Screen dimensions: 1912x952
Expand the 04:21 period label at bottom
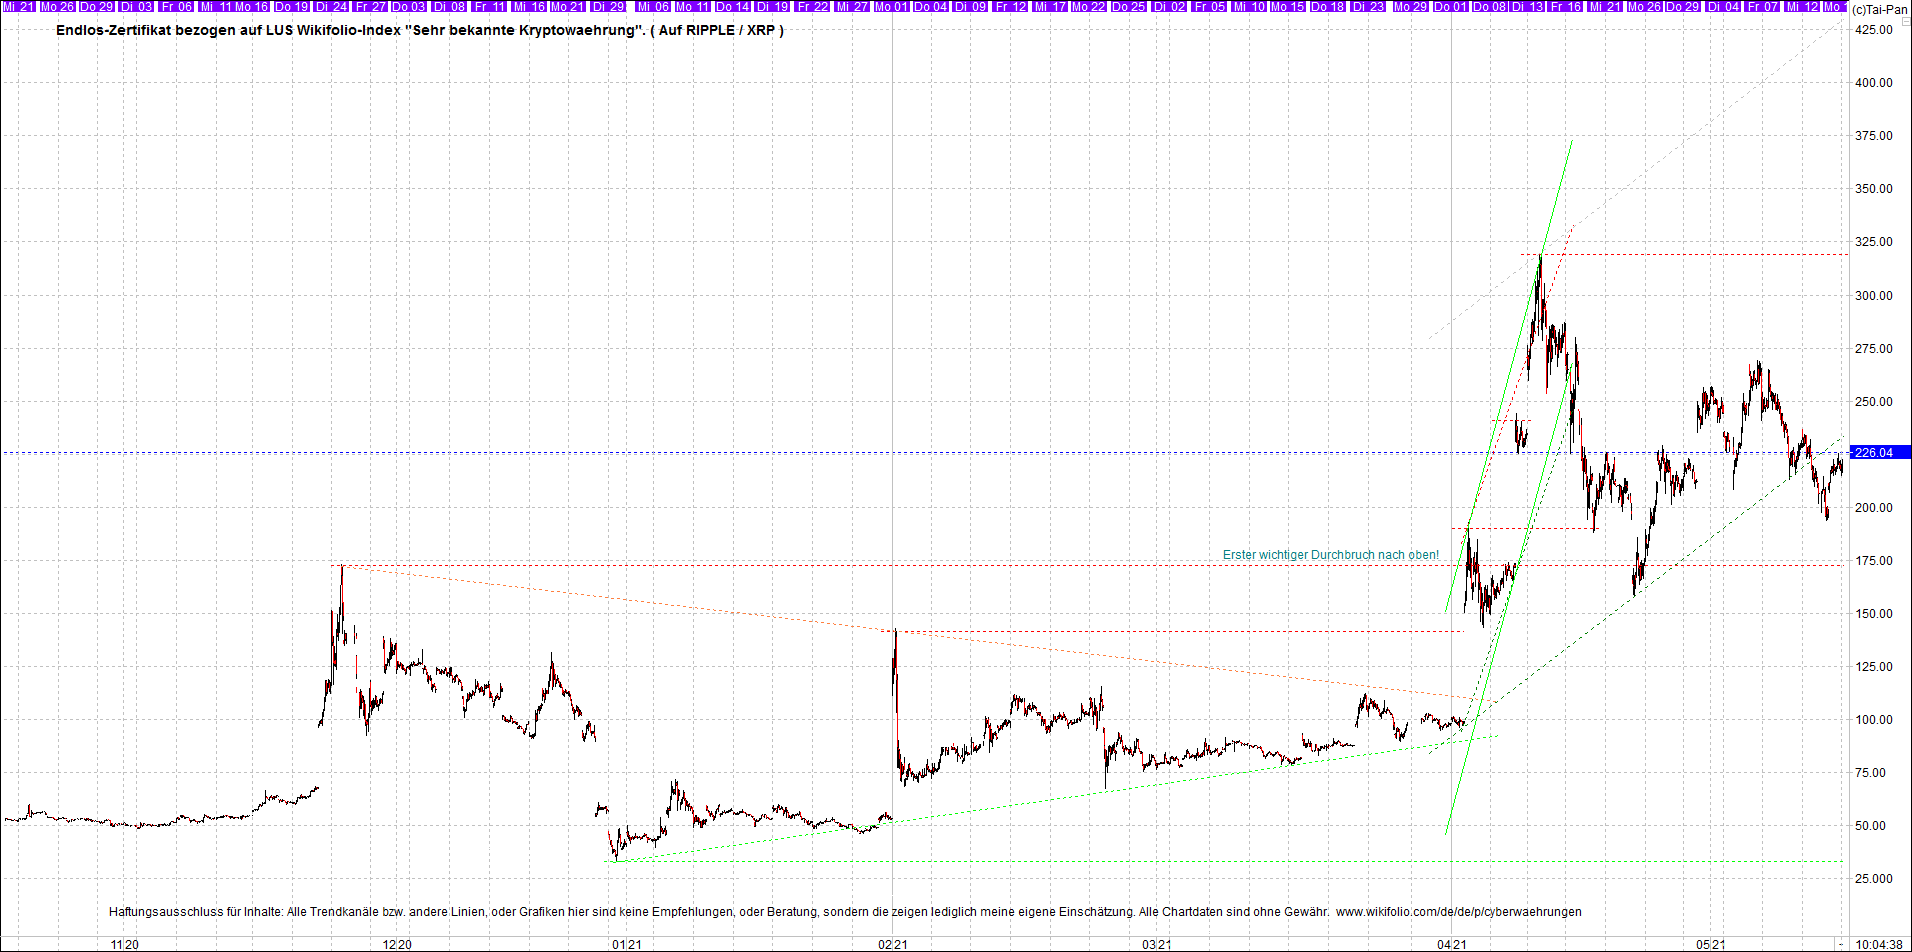click(x=1453, y=943)
